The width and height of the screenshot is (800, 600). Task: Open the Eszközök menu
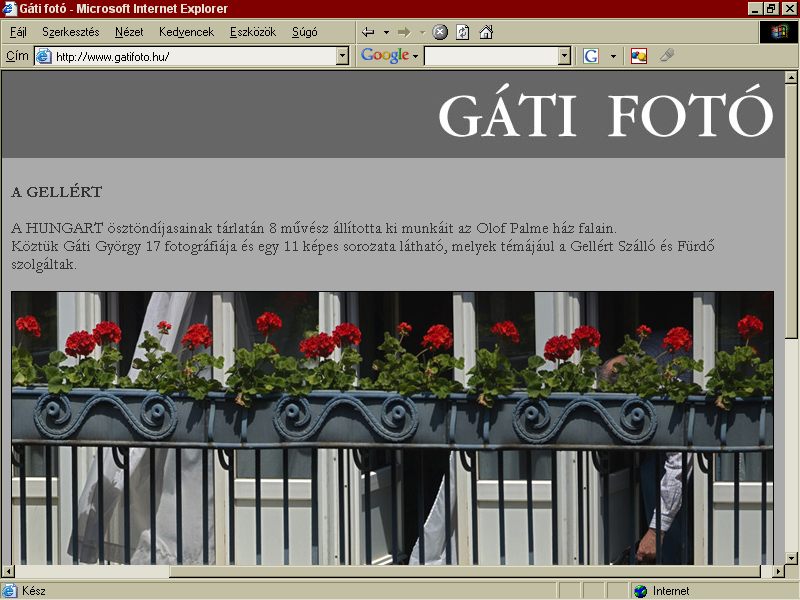[x=253, y=32]
